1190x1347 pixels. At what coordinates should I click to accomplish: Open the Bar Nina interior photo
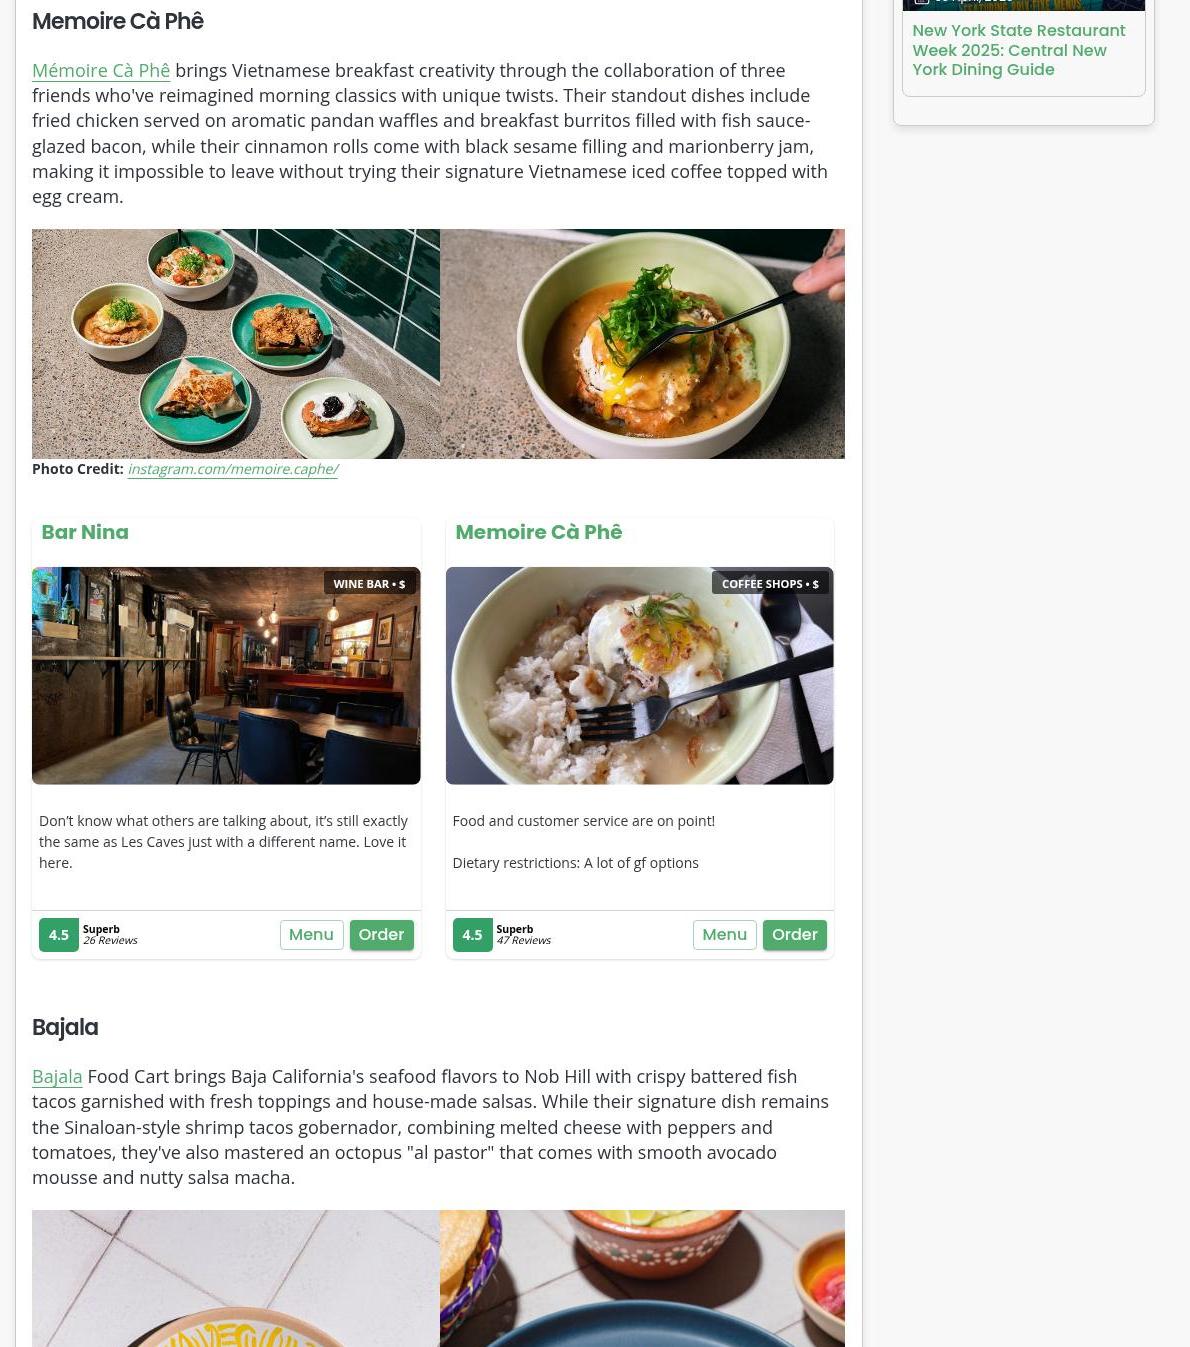click(226, 676)
